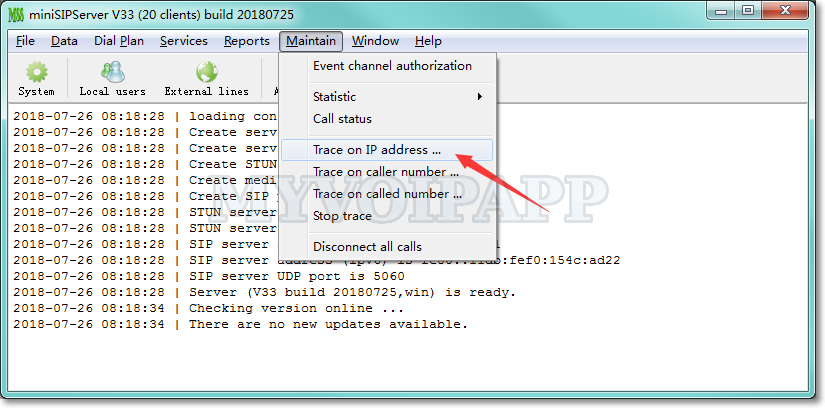Image resolution: width=825 pixels, height=408 pixels.
Task: Open the System settings toolbar icon
Action: [x=36, y=79]
